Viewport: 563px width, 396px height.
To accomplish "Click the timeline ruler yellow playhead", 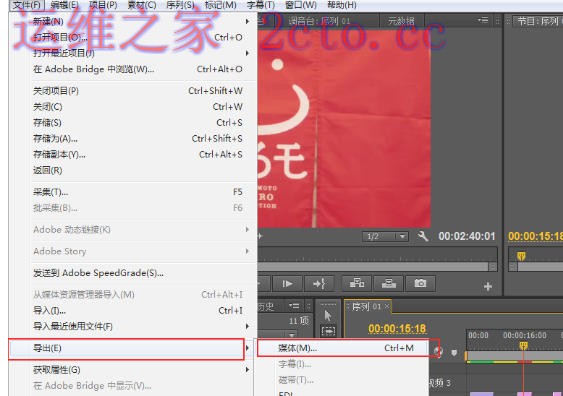I will [x=524, y=345].
